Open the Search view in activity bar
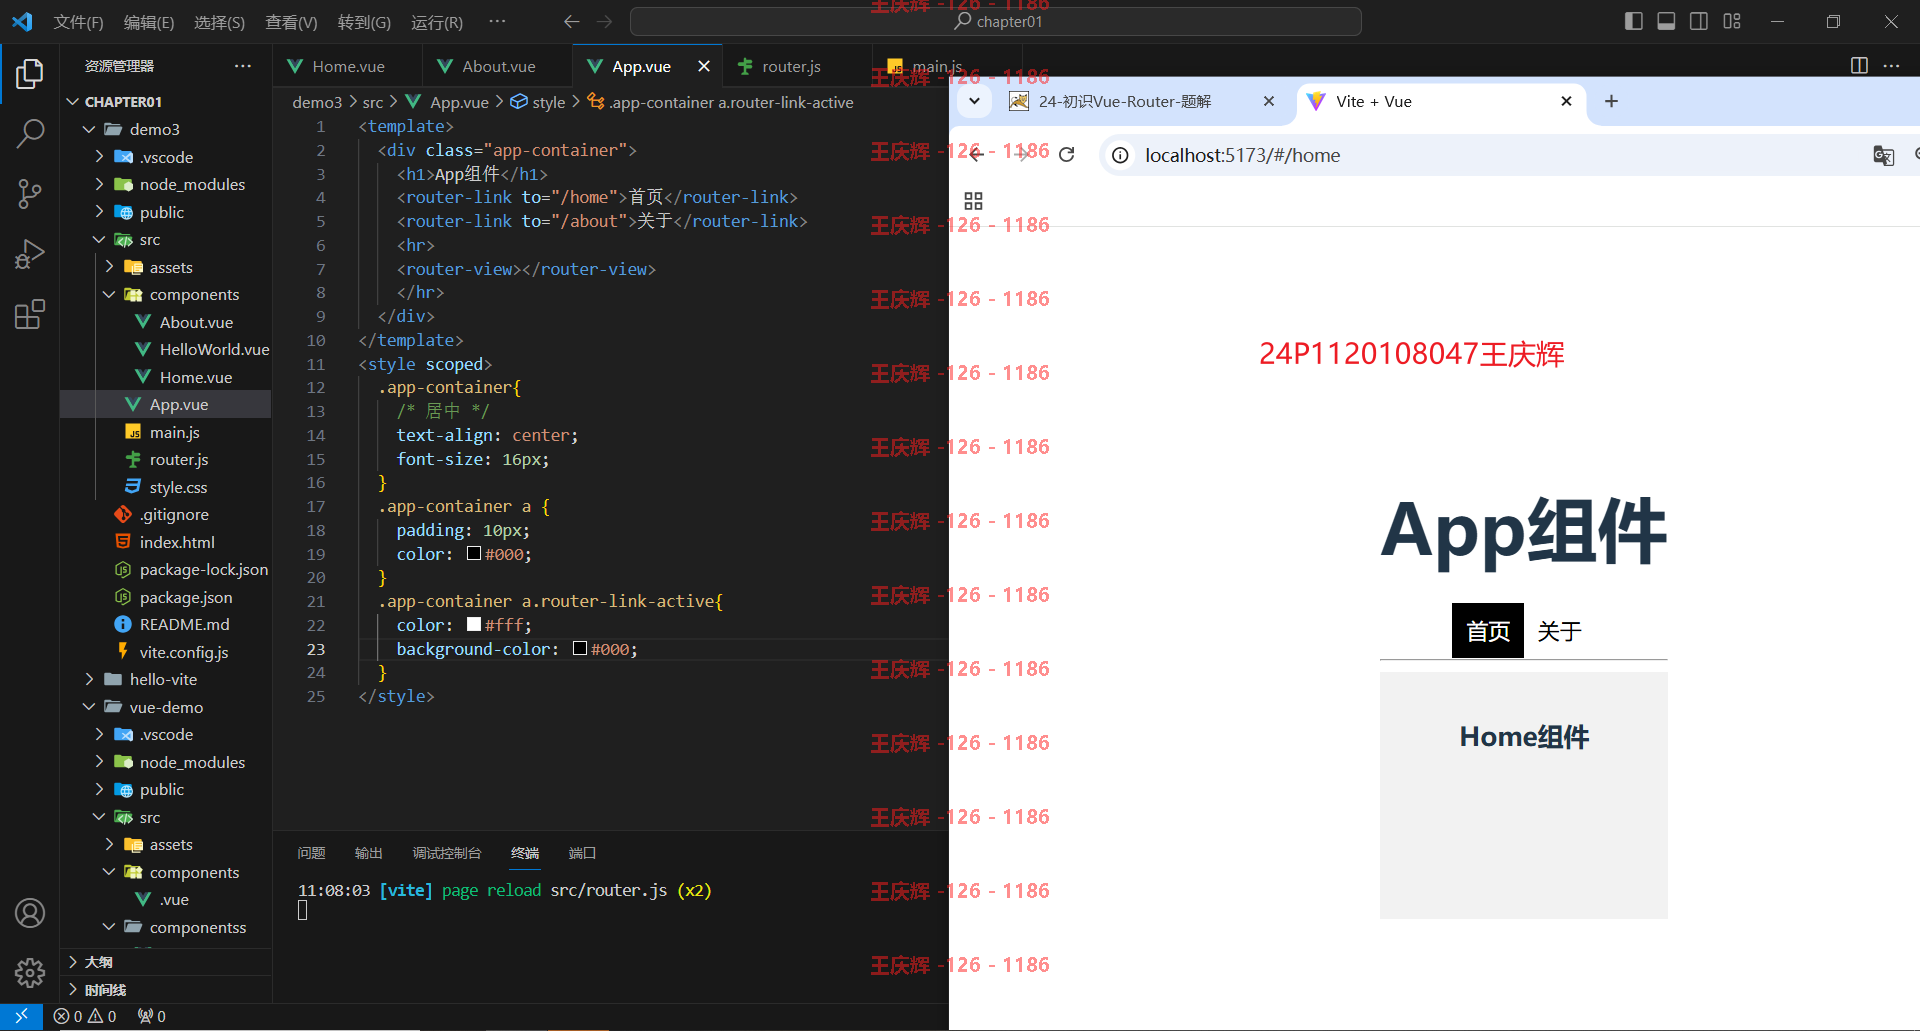Viewport: 1920px width, 1031px height. click(x=30, y=133)
